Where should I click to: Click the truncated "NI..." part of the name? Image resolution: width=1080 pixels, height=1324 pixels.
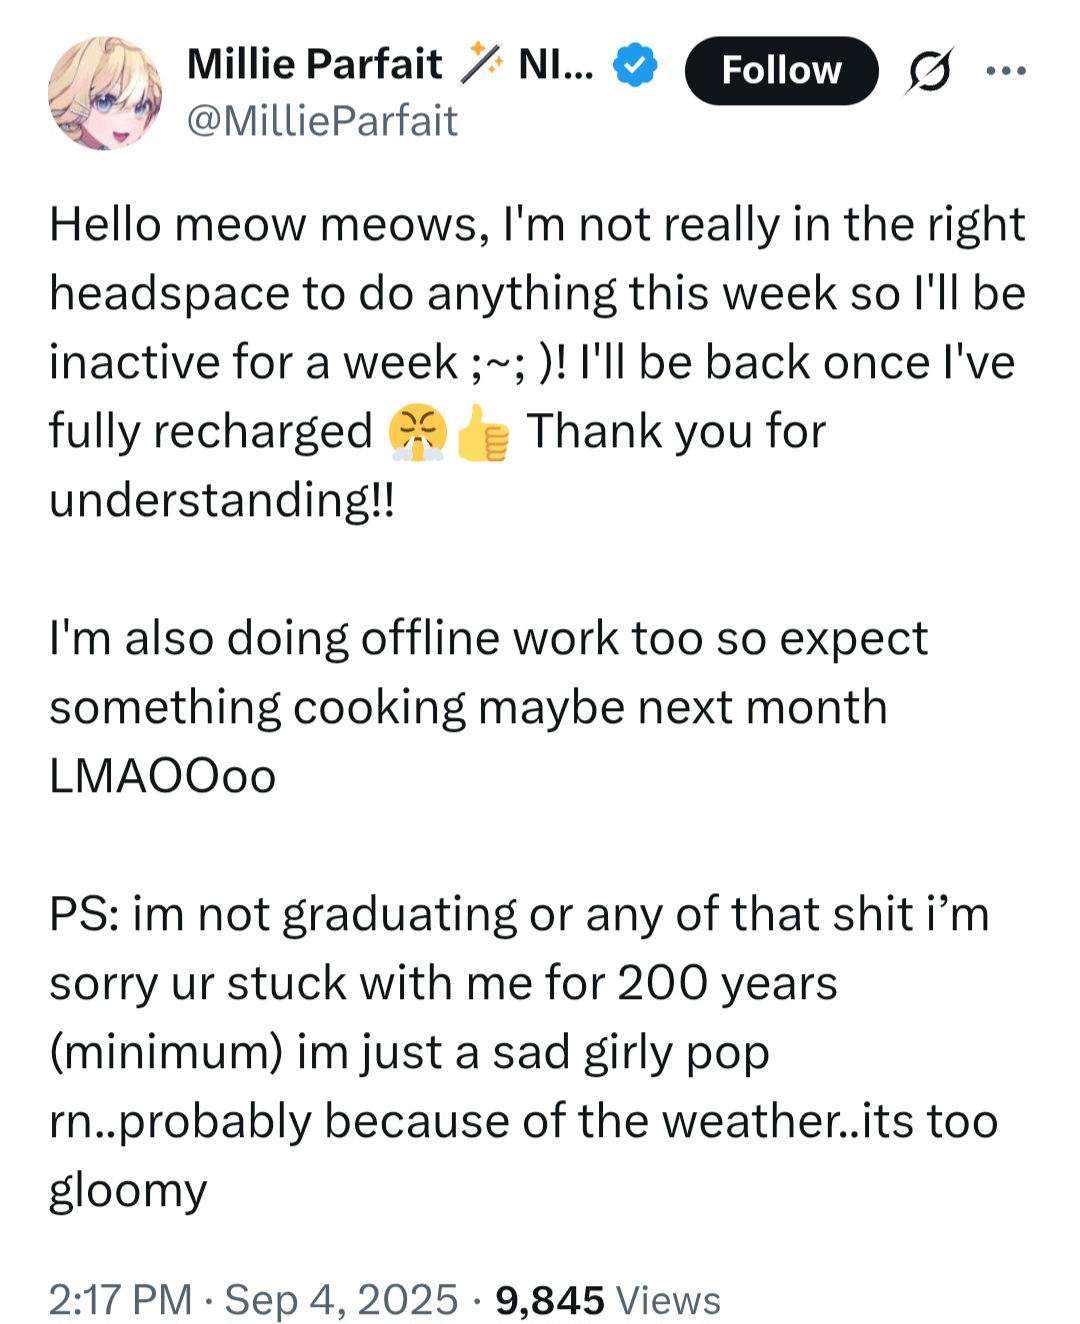pos(556,64)
